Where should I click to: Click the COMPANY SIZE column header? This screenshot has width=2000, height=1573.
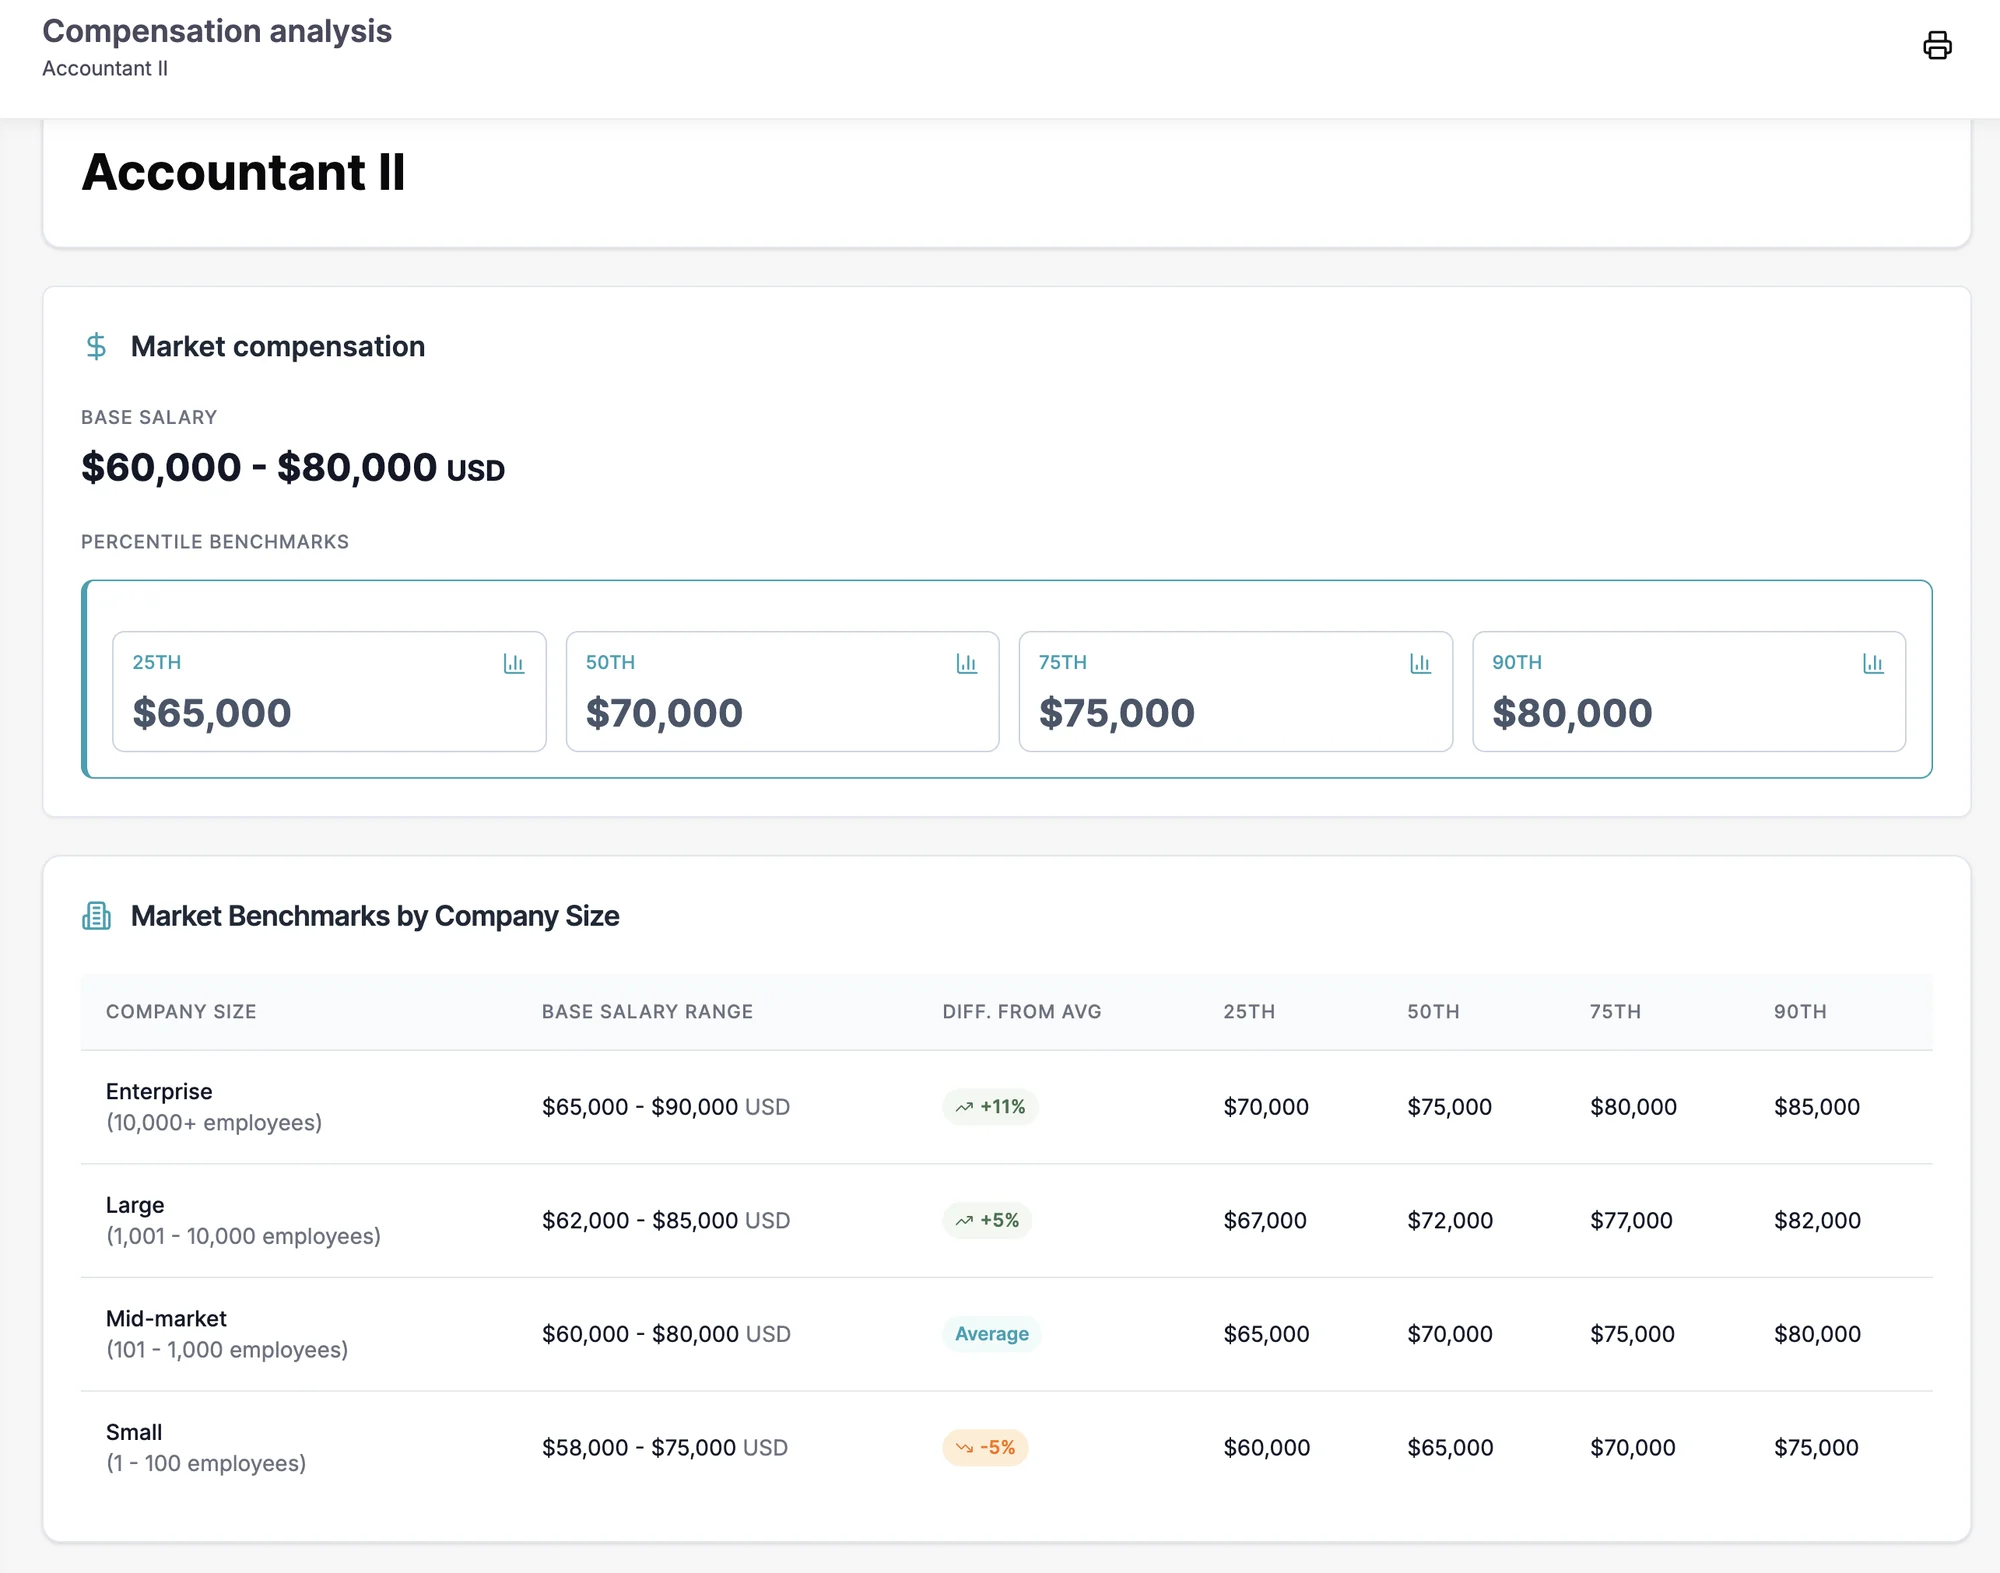(181, 1011)
